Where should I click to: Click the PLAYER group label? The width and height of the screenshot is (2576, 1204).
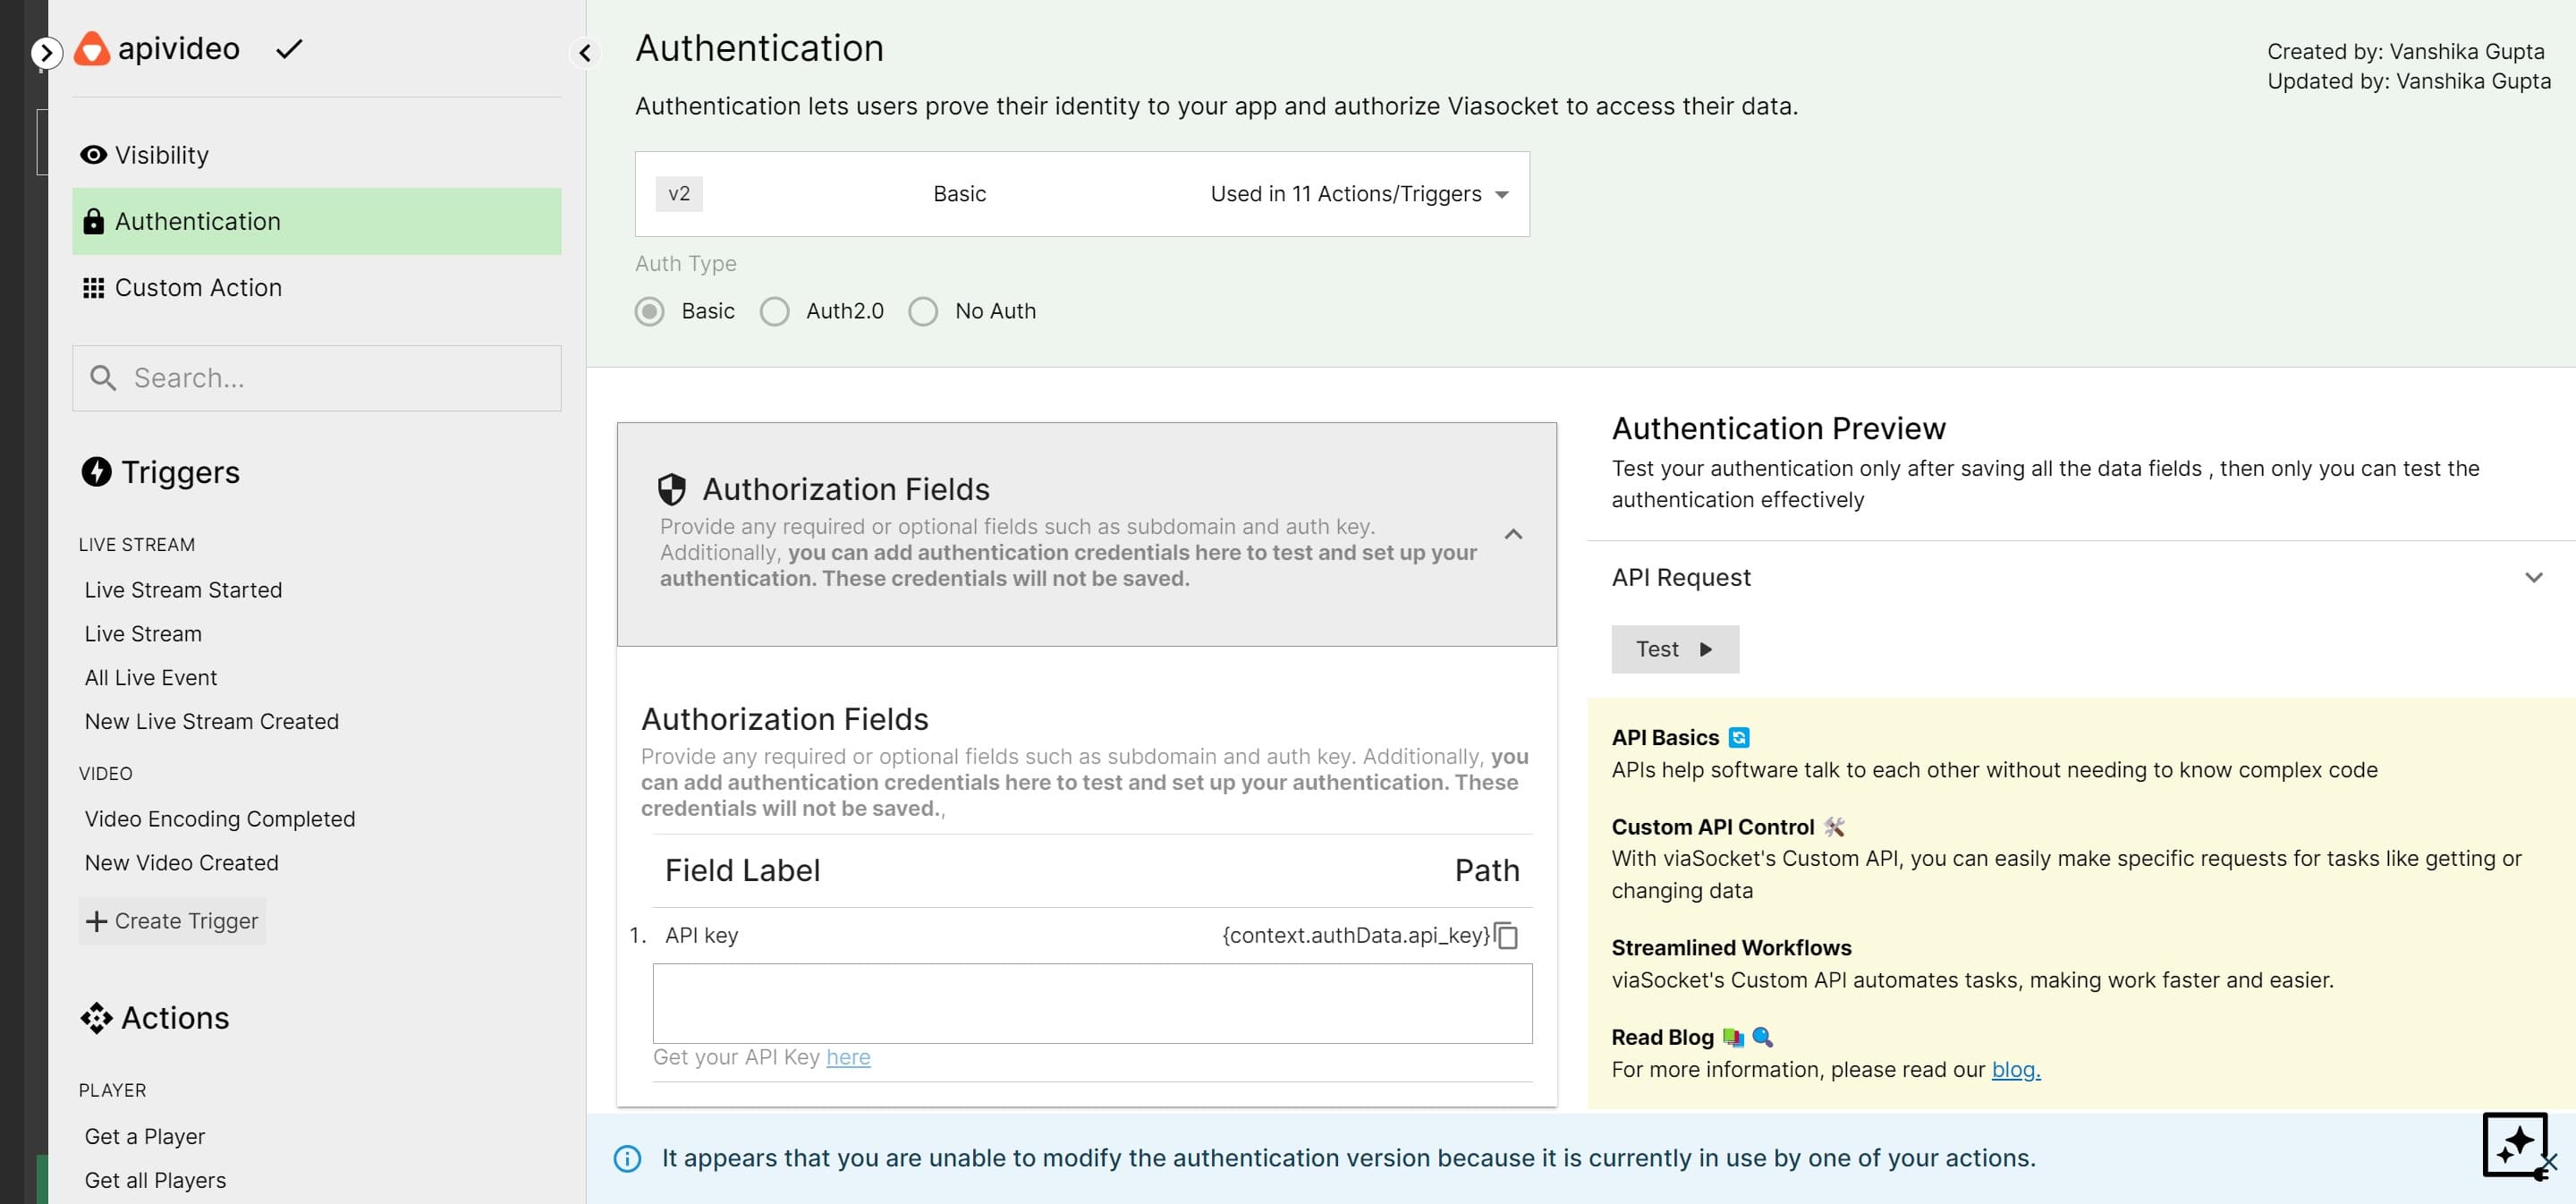[112, 1091]
